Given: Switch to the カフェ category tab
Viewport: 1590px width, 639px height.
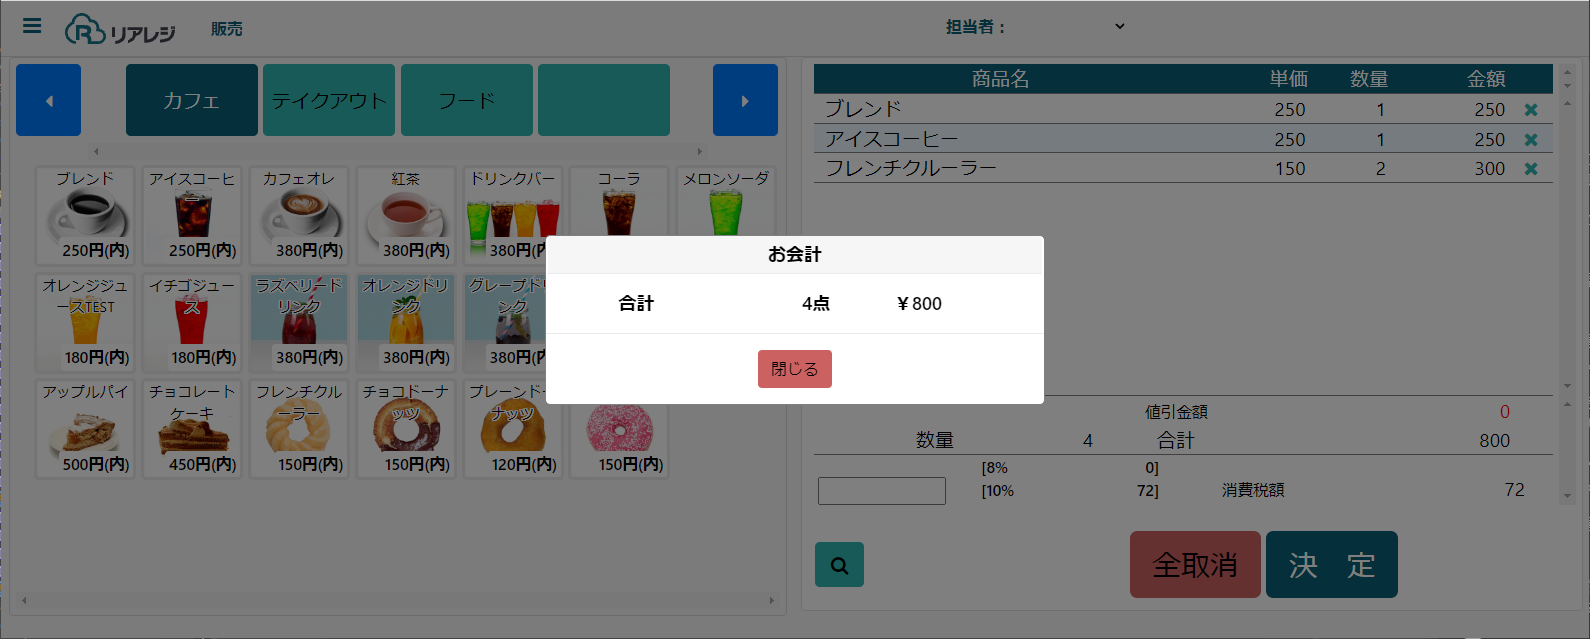Looking at the screenshot, I should pyautogui.click(x=191, y=100).
